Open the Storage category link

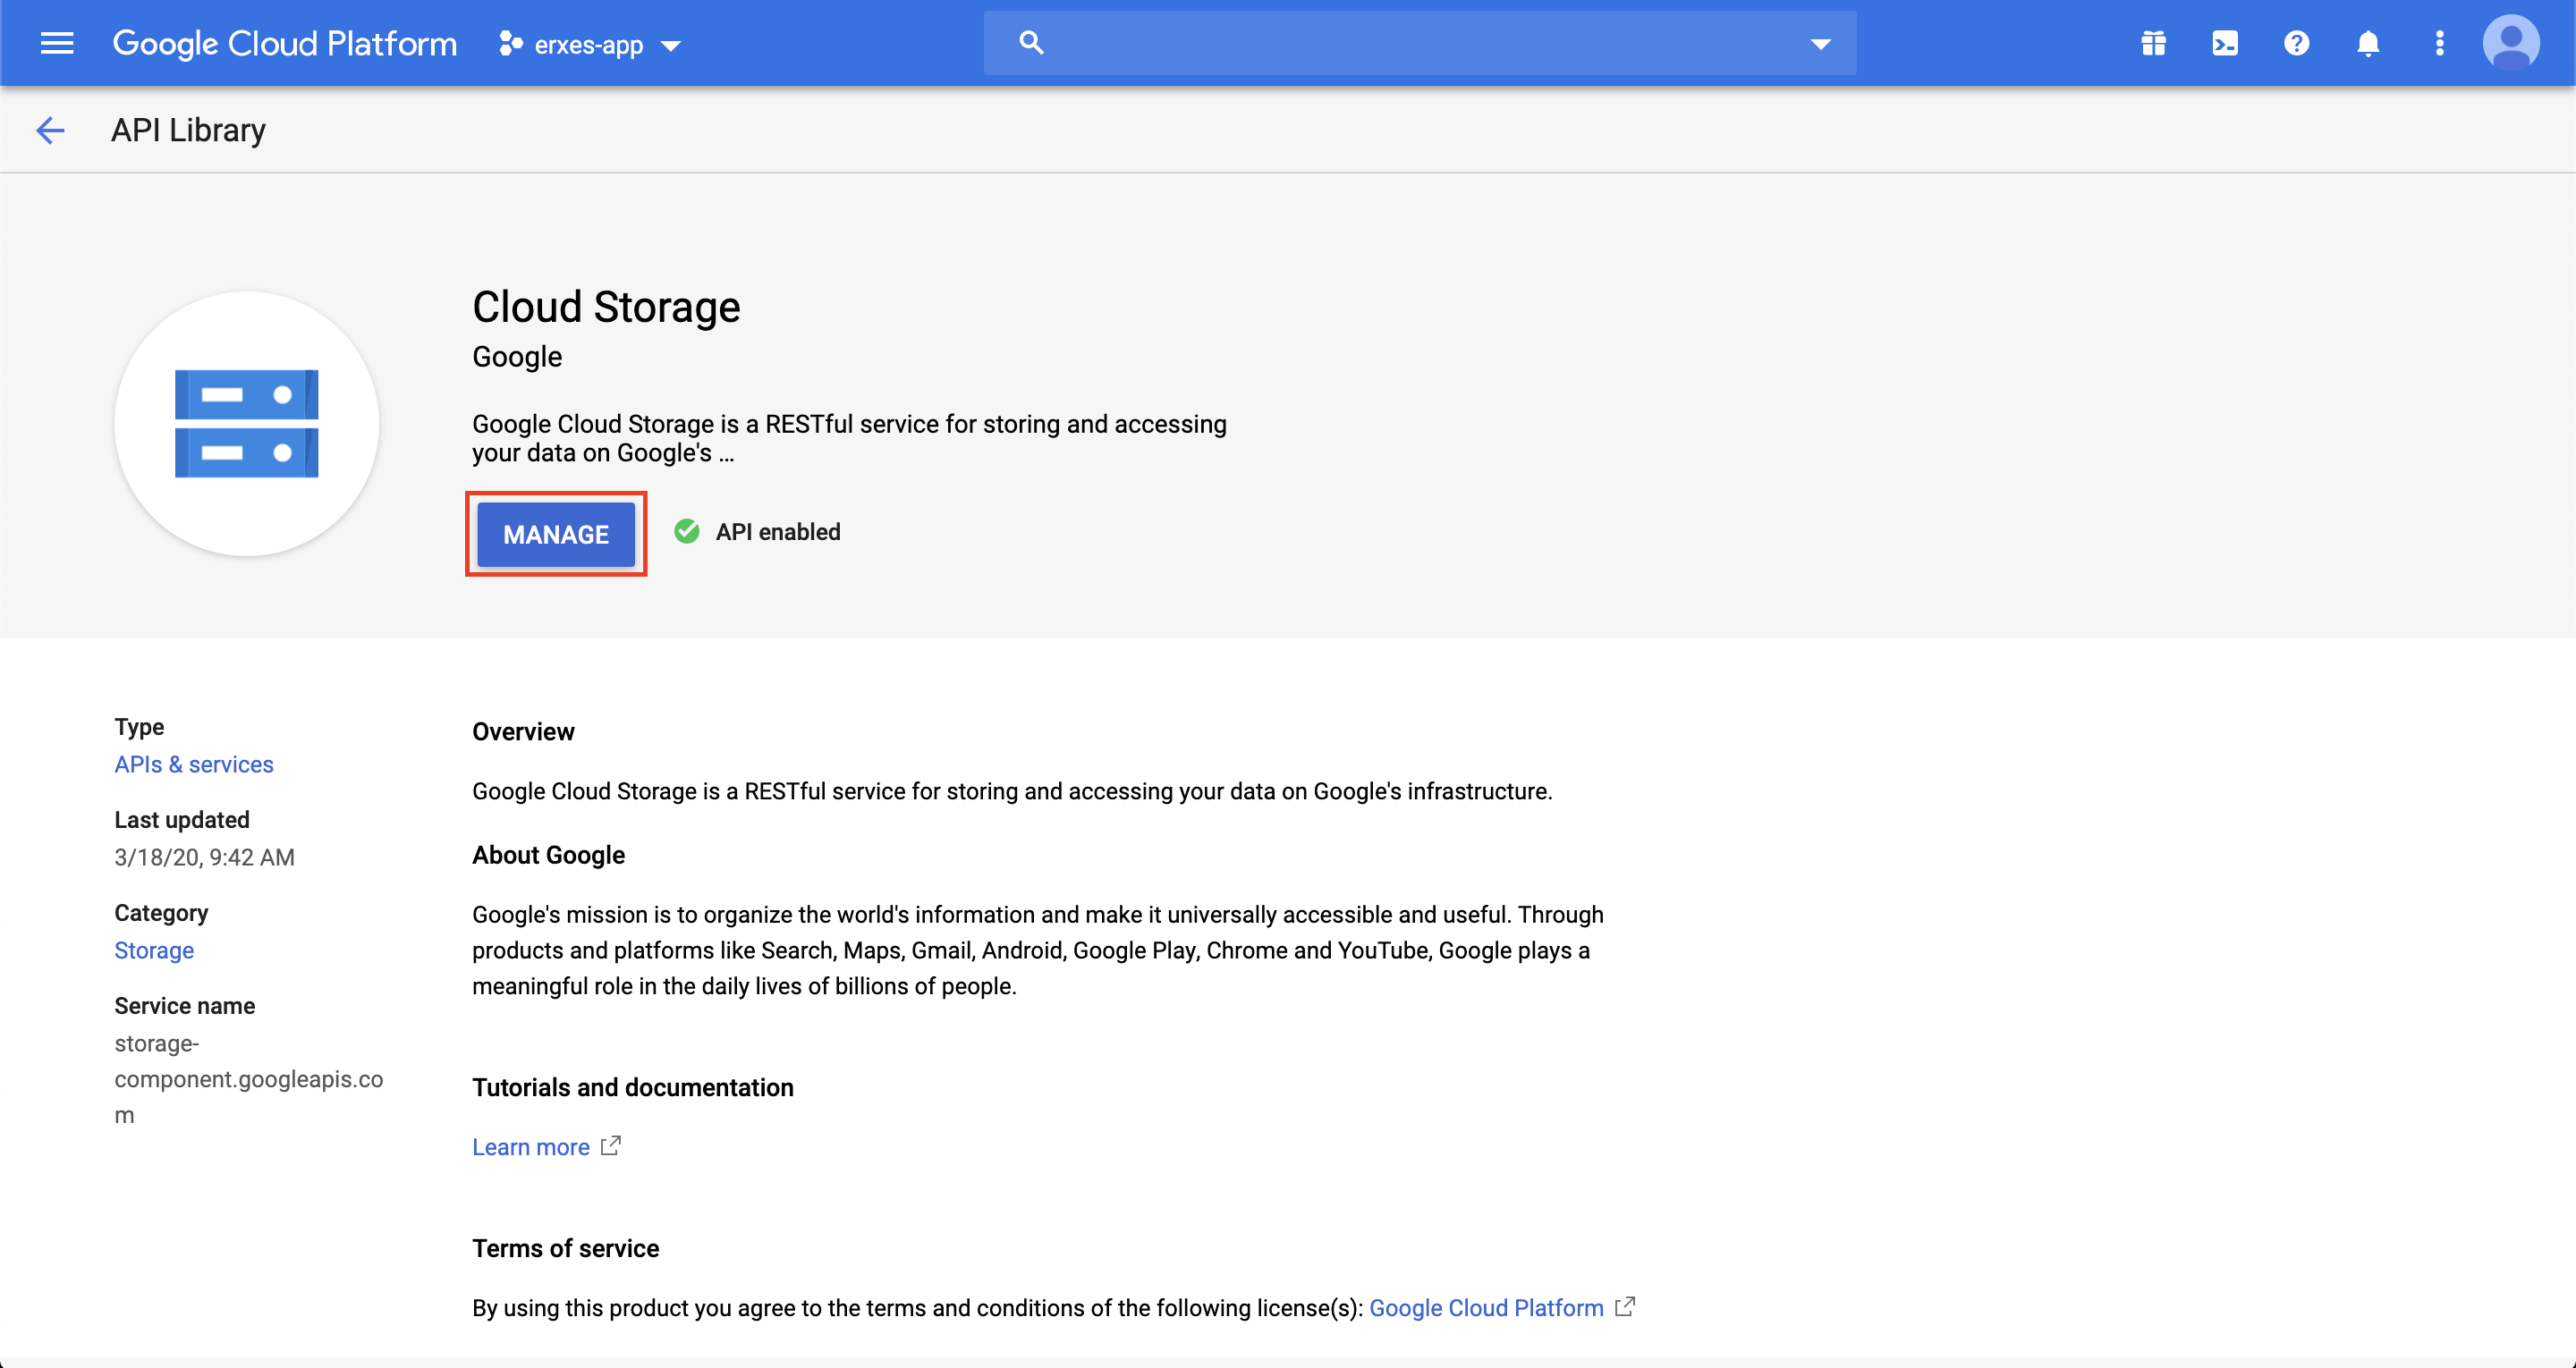pyautogui.click(x=154, y=950)
